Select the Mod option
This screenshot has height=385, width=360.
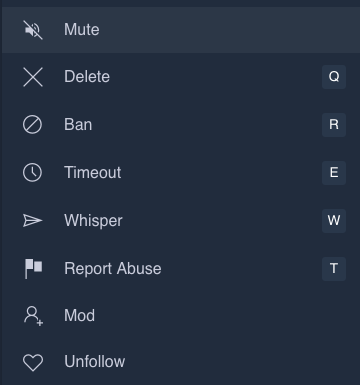(181, 316)
